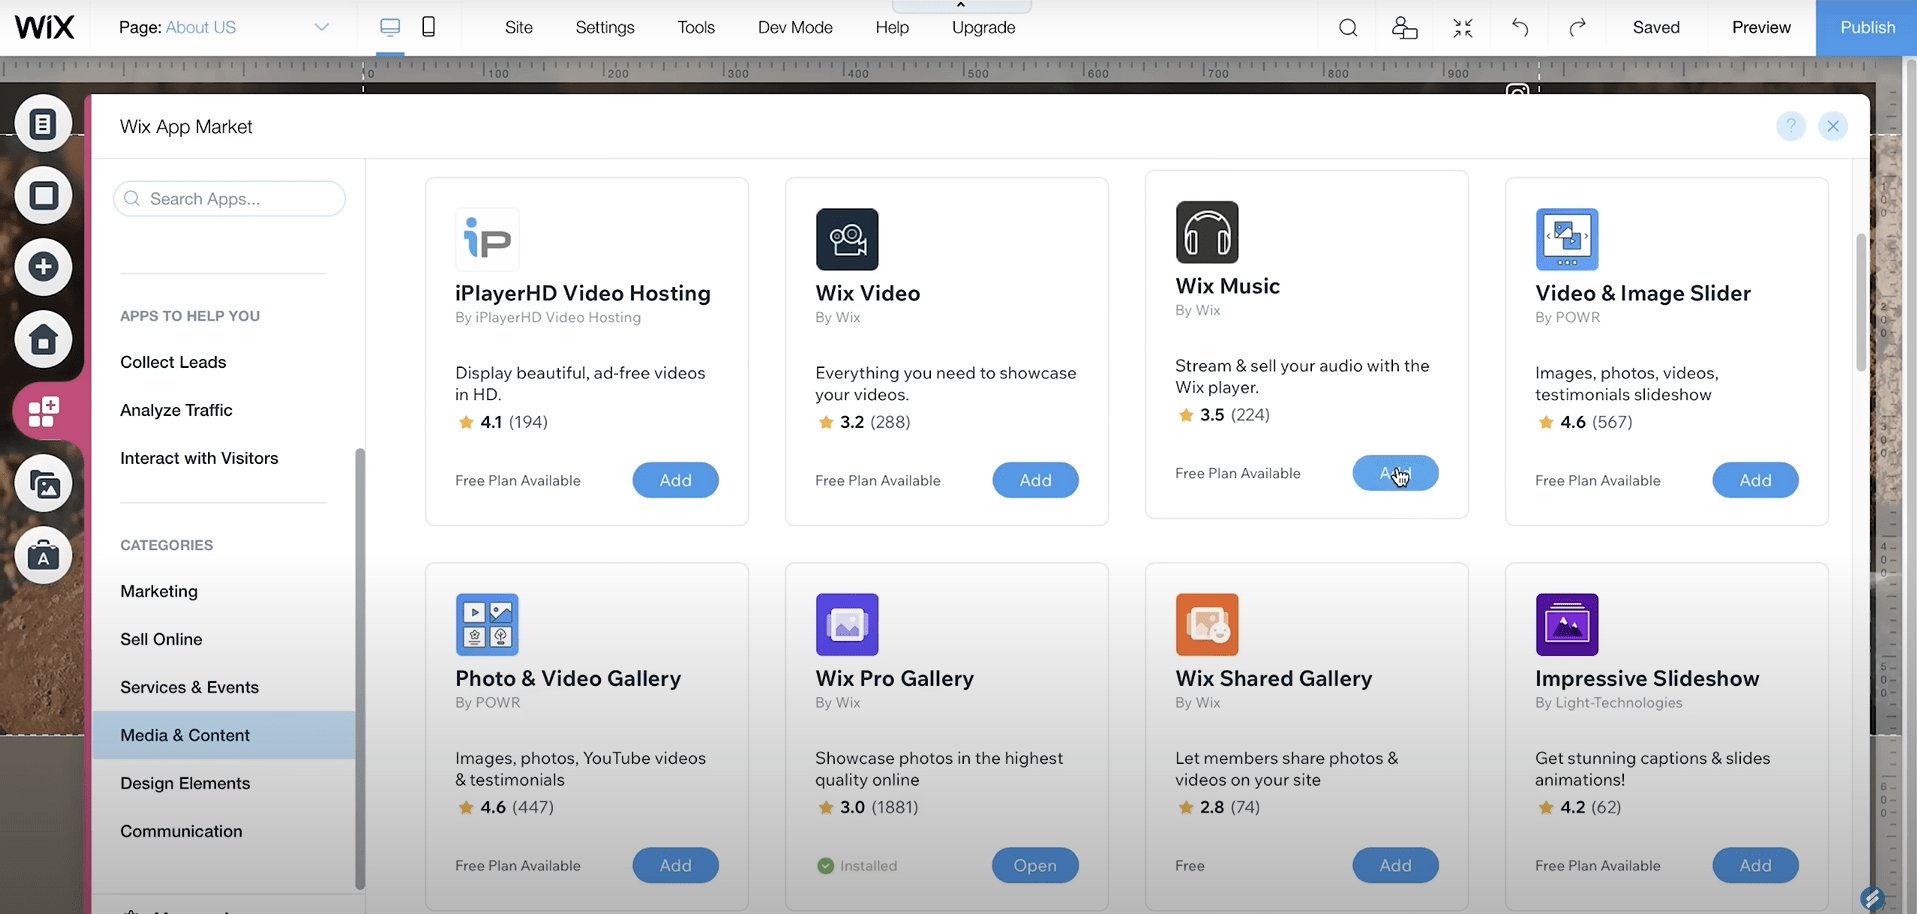
Task: Expand the Page: About US dropdown
Action: click(322, 27)
